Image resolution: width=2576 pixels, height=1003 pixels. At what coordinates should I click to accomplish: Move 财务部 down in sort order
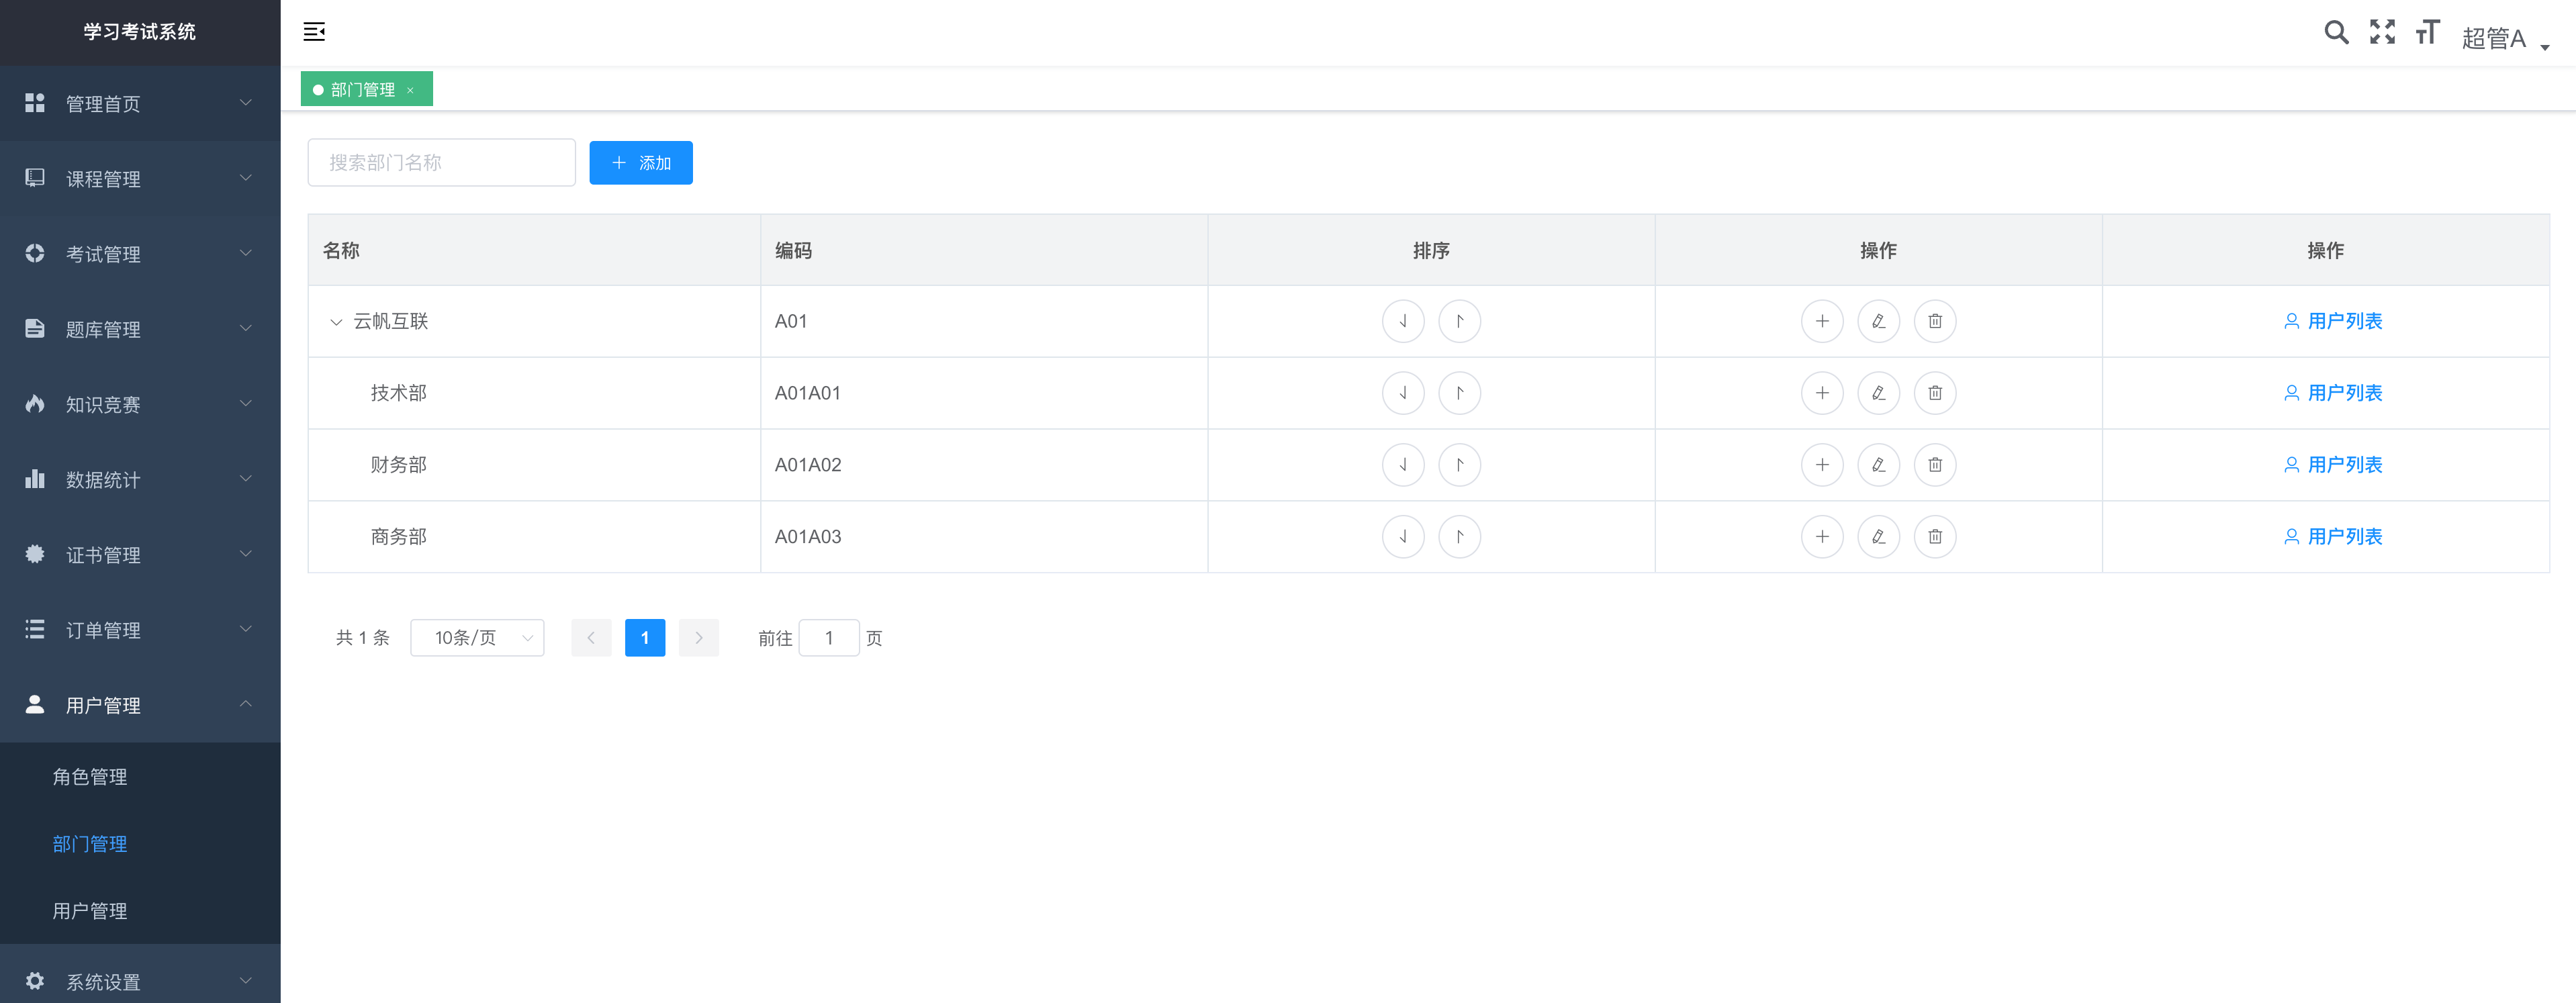click(x=1403, y=465)
